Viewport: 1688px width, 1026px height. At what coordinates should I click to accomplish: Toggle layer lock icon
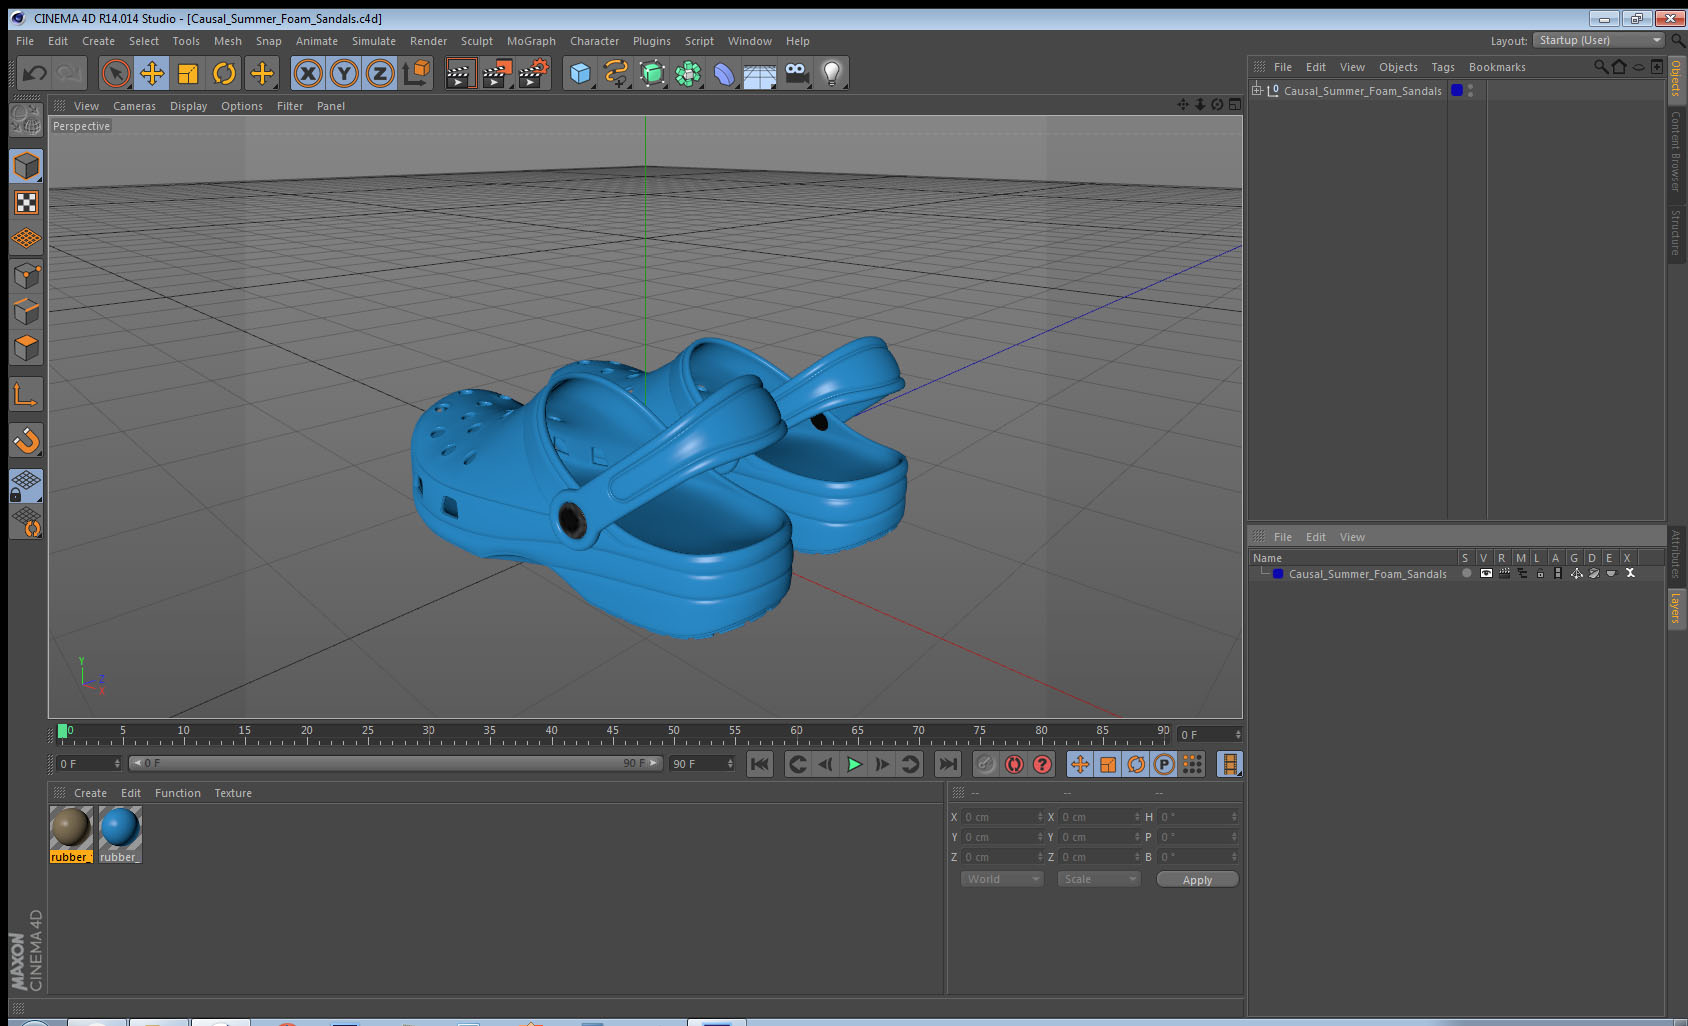1540,574
